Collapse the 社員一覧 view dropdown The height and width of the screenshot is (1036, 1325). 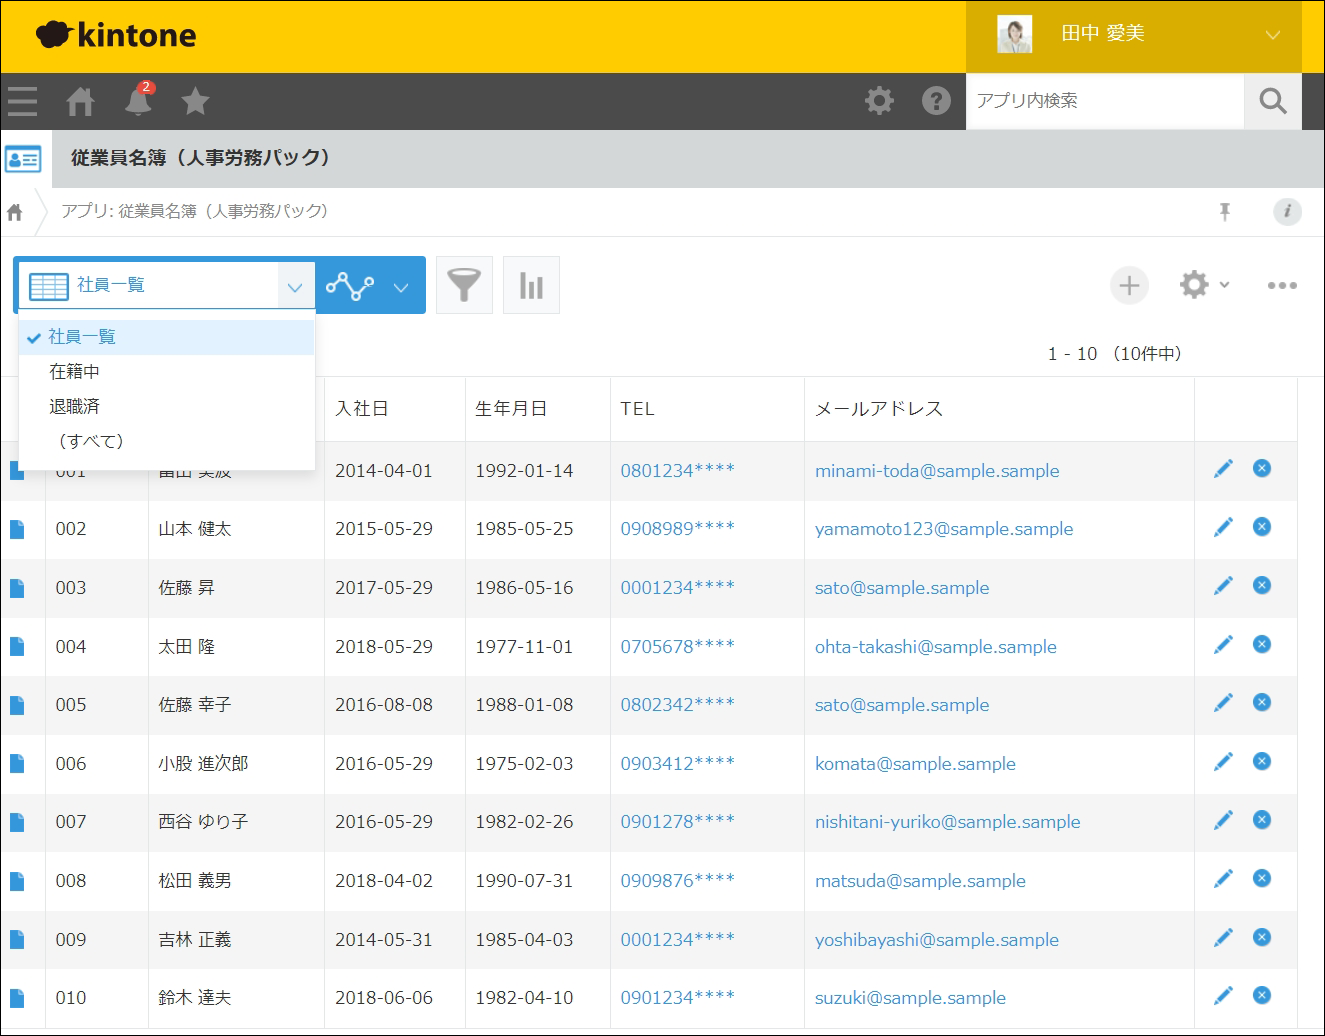pos(294,287)
